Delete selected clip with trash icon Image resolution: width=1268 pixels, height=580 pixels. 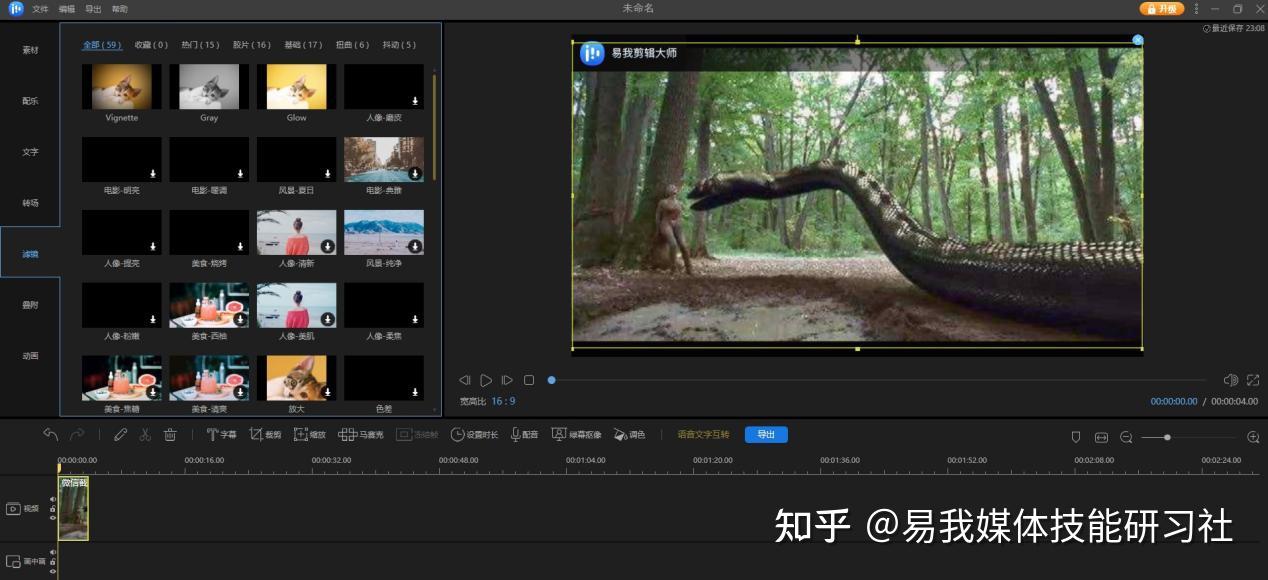click(x=170, y=435)
